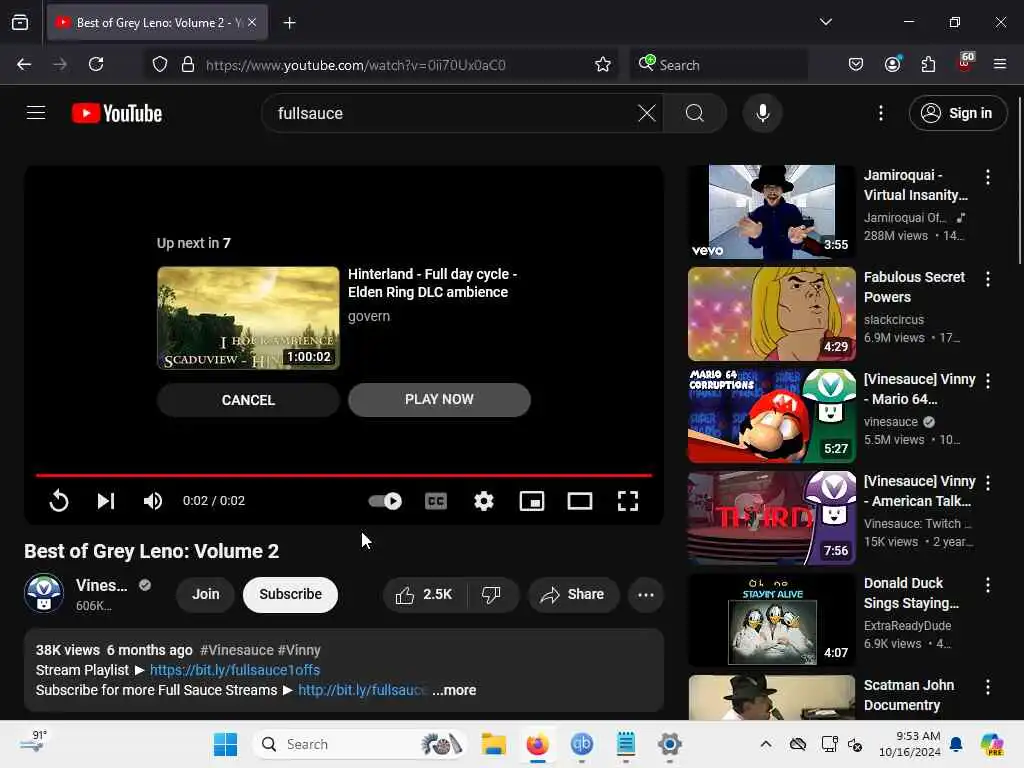Screen dimensions: 1024x768
Task: Click the YouTube search magnifier button
Action: pos(695,113)
